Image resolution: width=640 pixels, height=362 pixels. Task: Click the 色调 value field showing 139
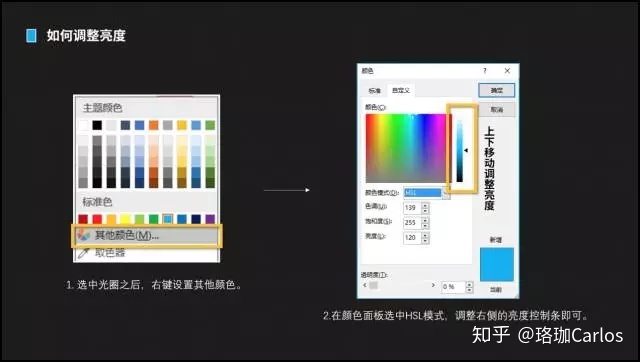point(412,208)
